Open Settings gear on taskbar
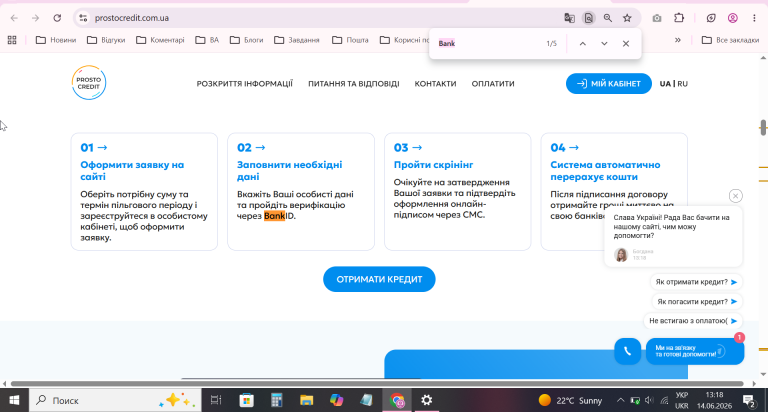The width and height of the screenshot is (768, 412). click(x=427, y=400)
